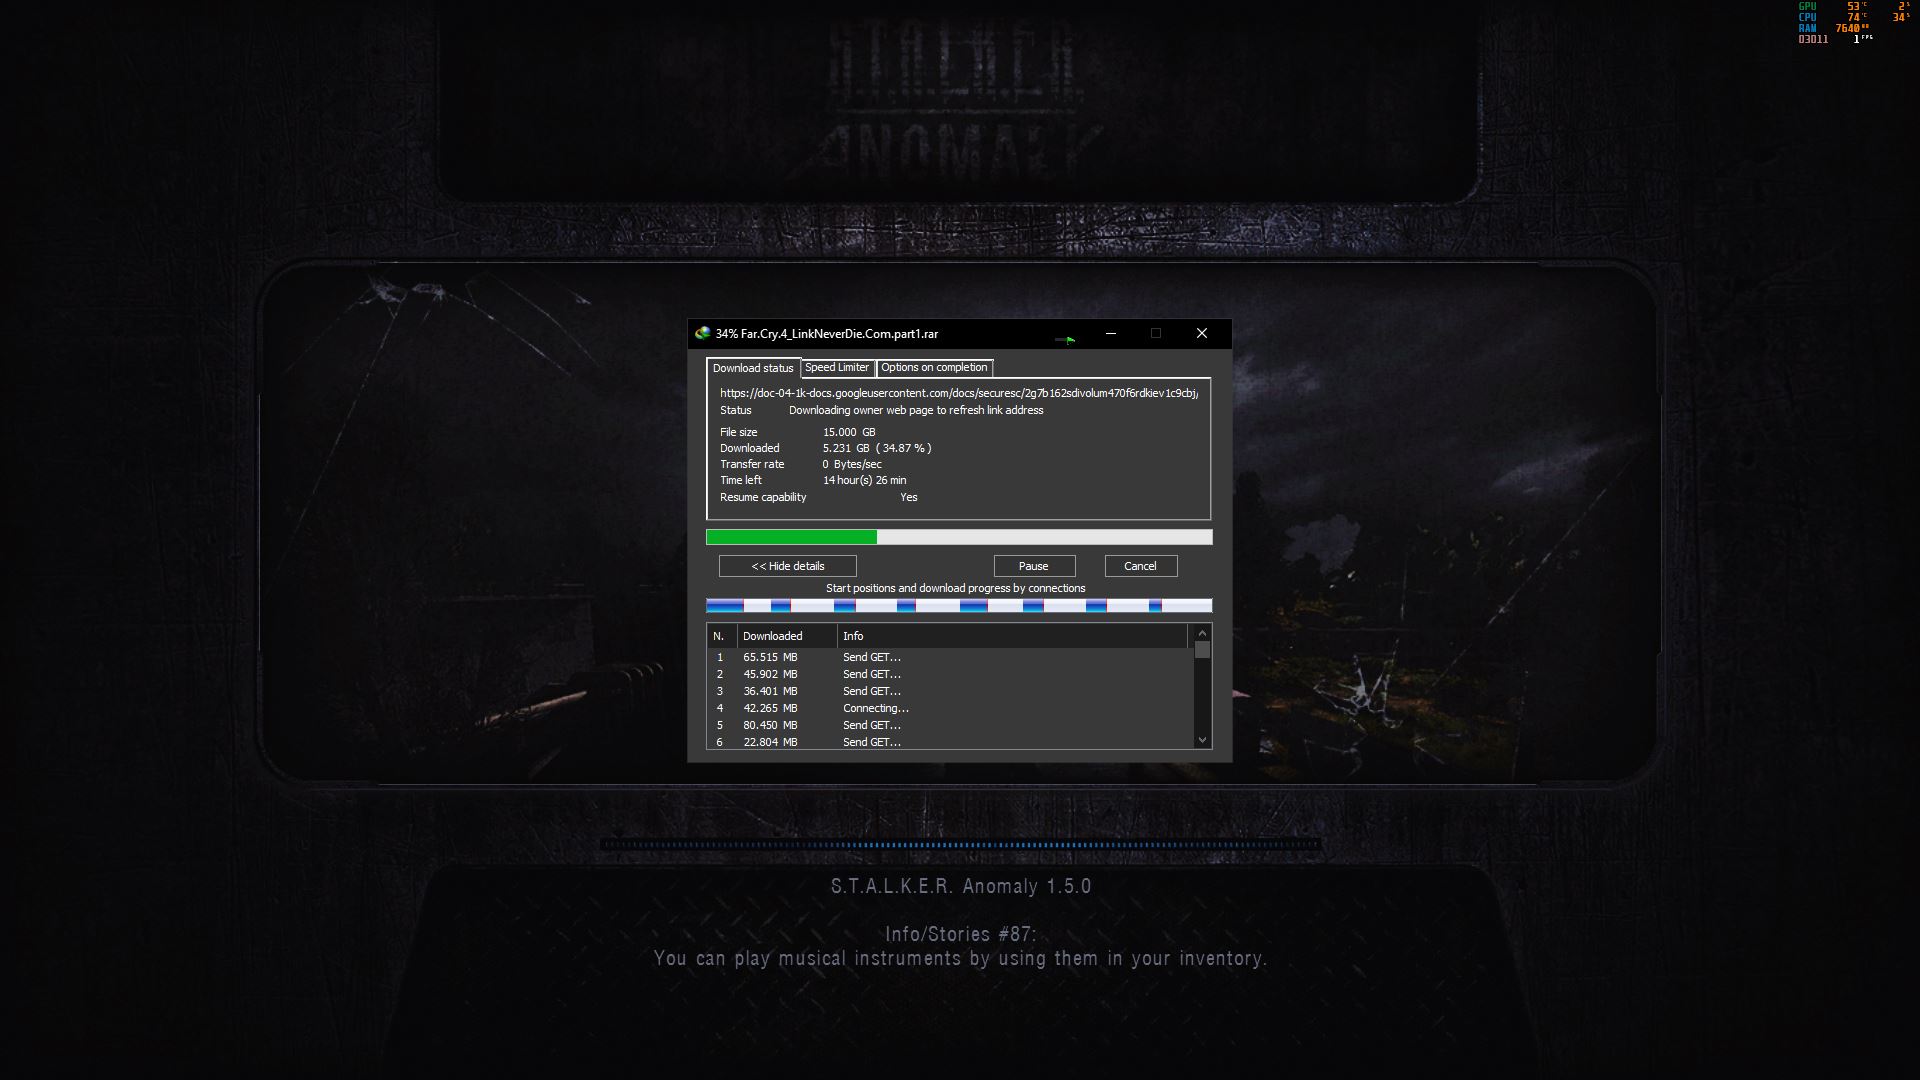Collapse details with Hide details button
This screenshot has height=1080, width=1920.
(x=788, y=566)
